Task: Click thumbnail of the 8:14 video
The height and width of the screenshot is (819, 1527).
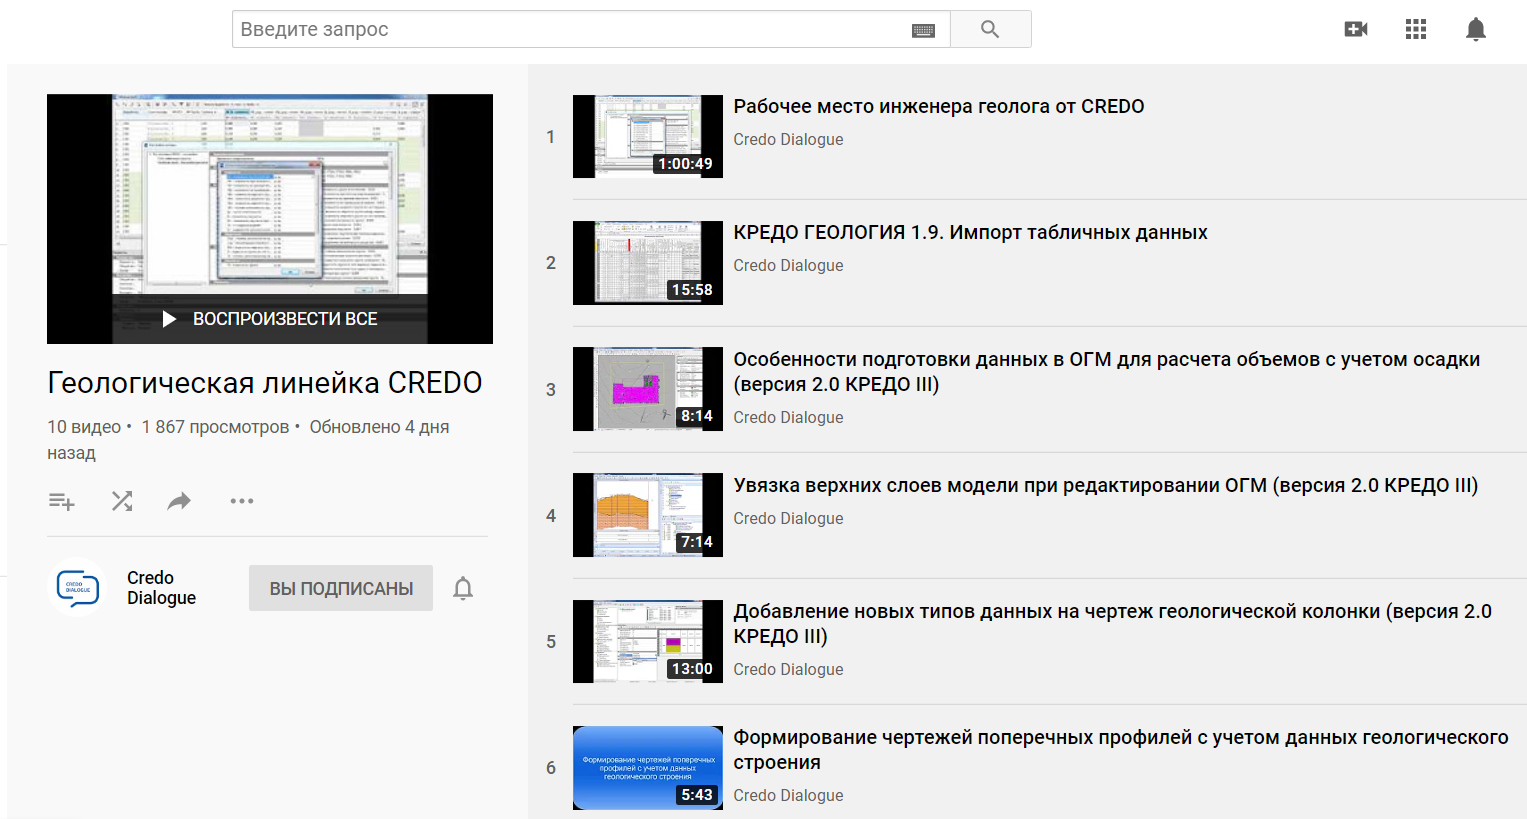Action: (x=647, y=389)
